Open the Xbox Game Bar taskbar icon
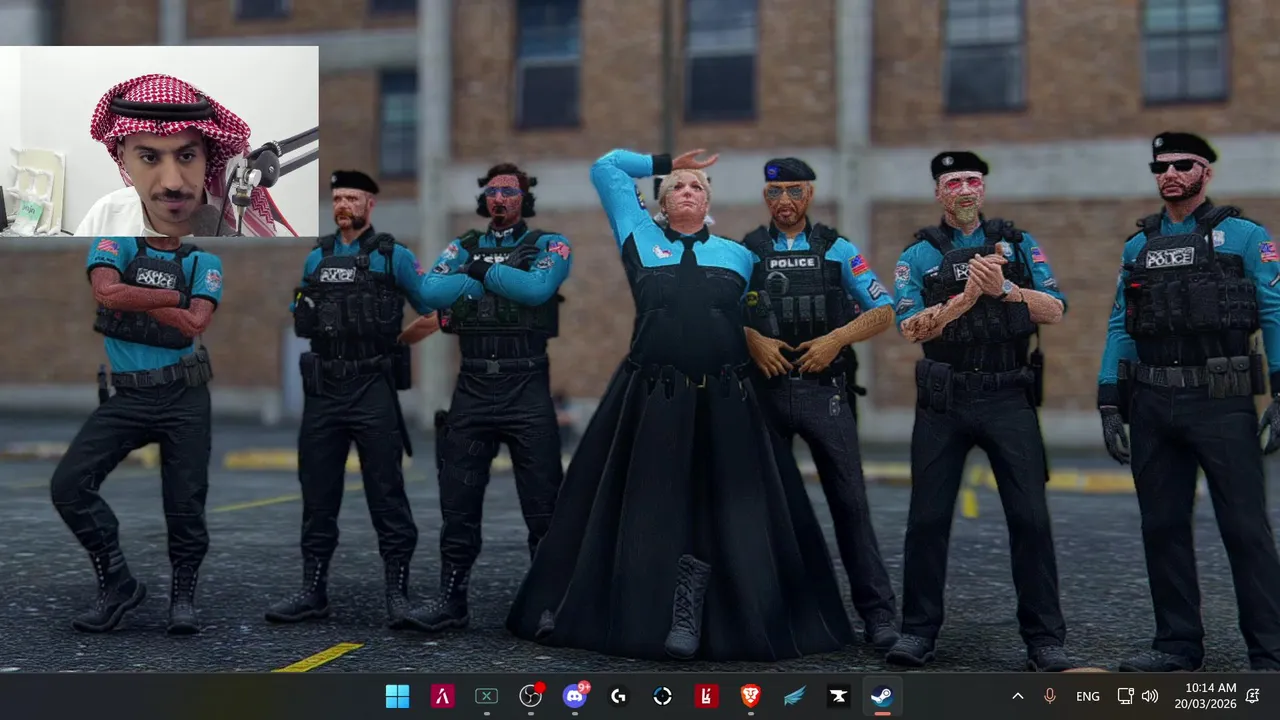Viewport: 1280px width, 720px height. tap(486, 696)
